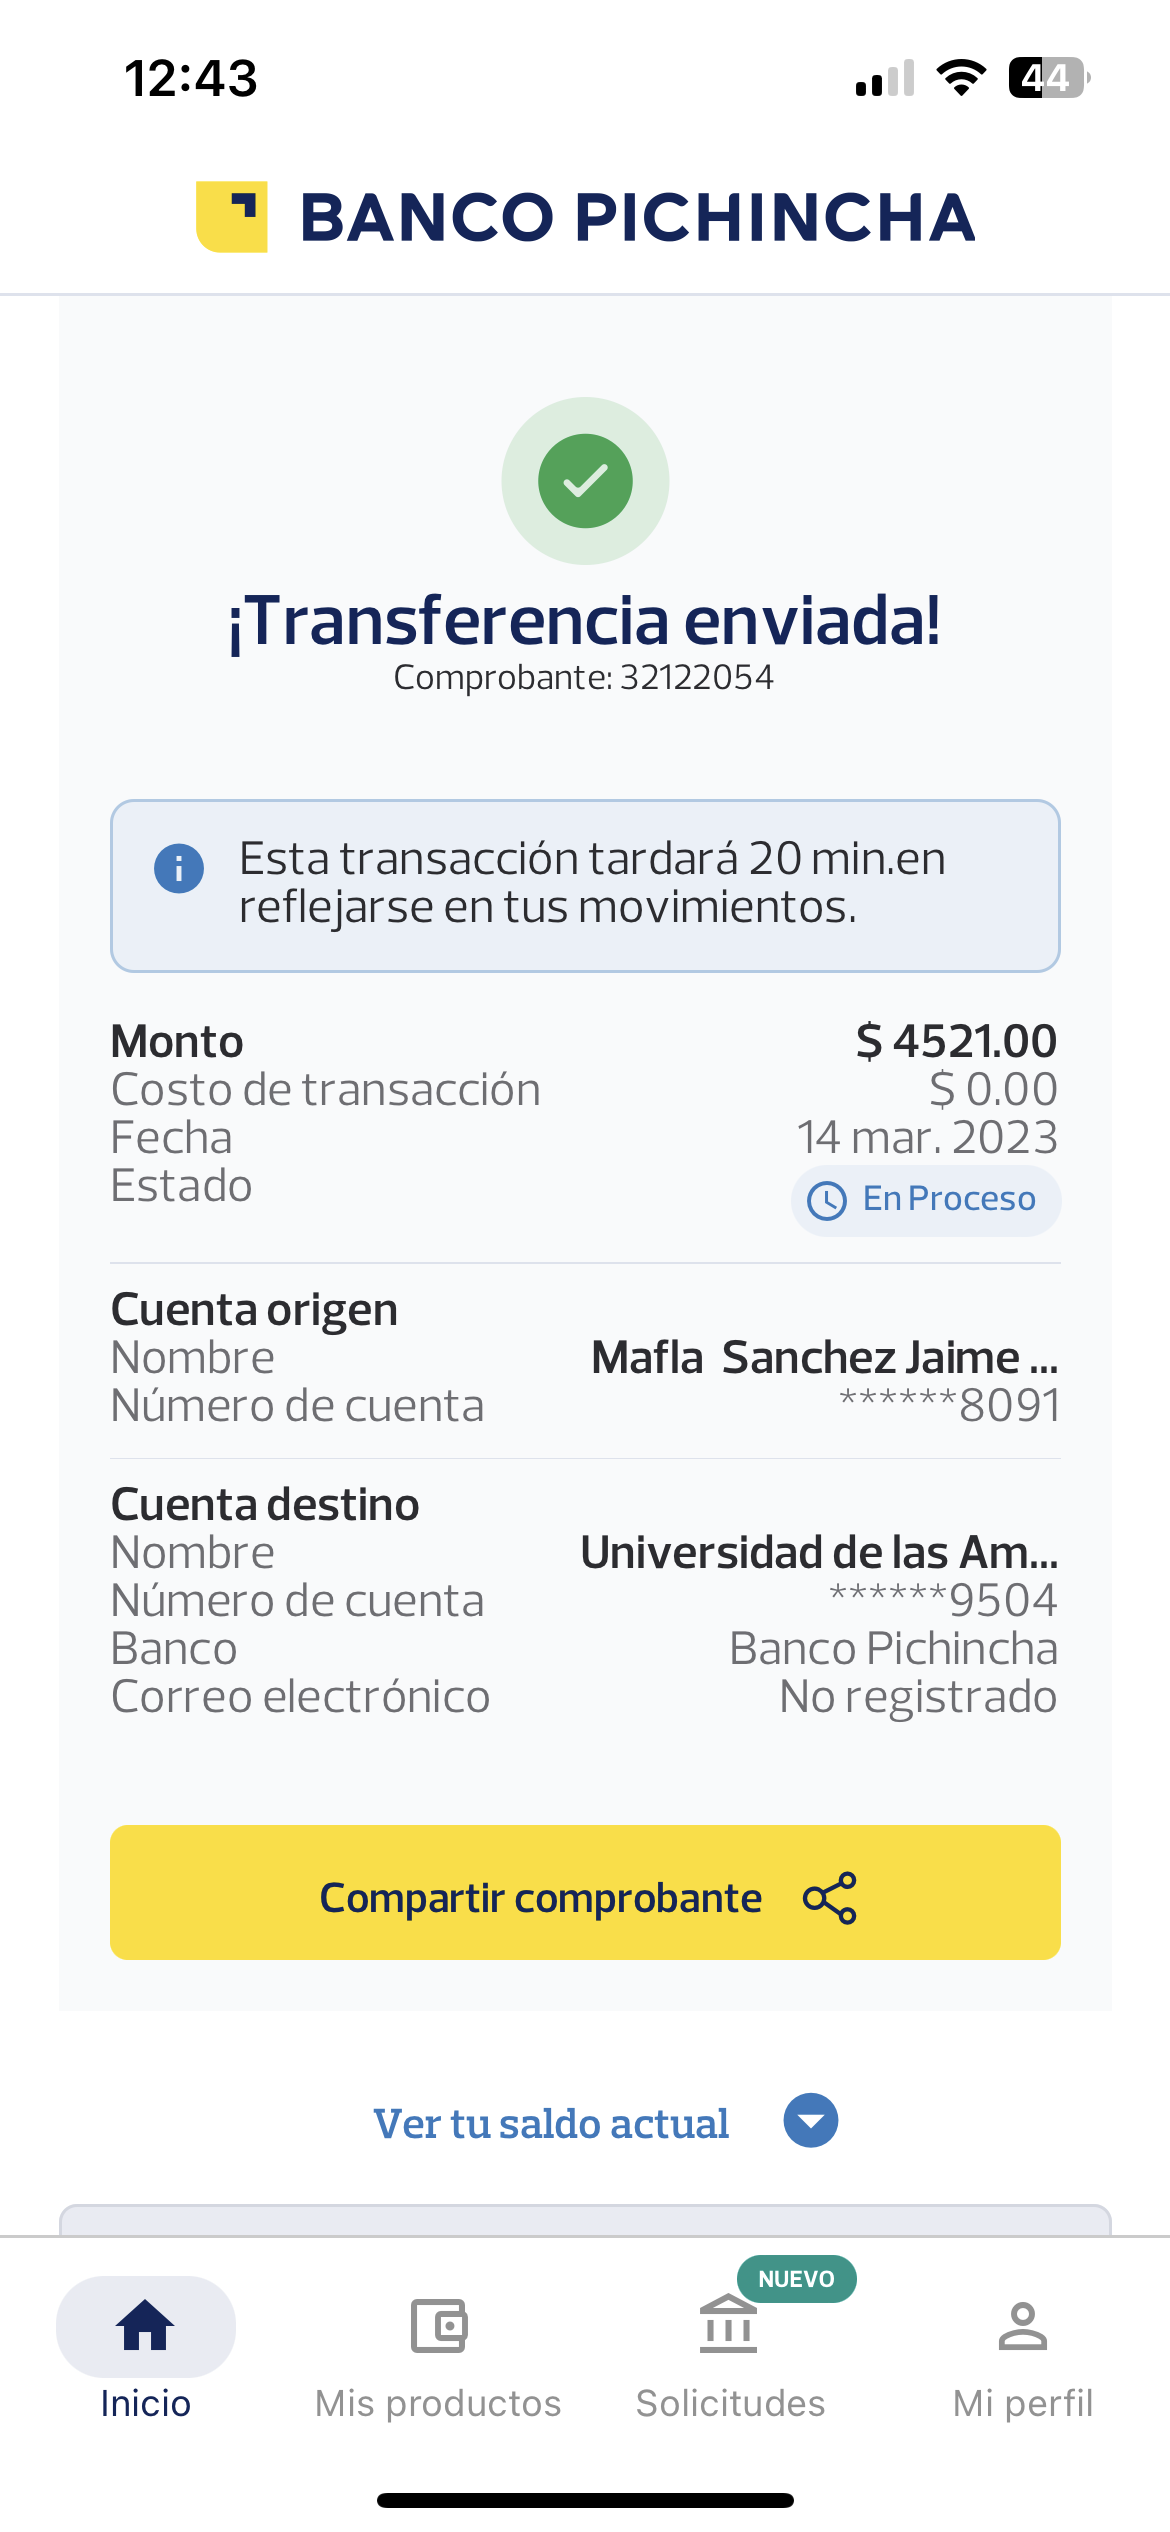This screenshot has height=2532, width=1170.
Task: Open the Ver tu saldo actual link
Action: coord(551,2123)
